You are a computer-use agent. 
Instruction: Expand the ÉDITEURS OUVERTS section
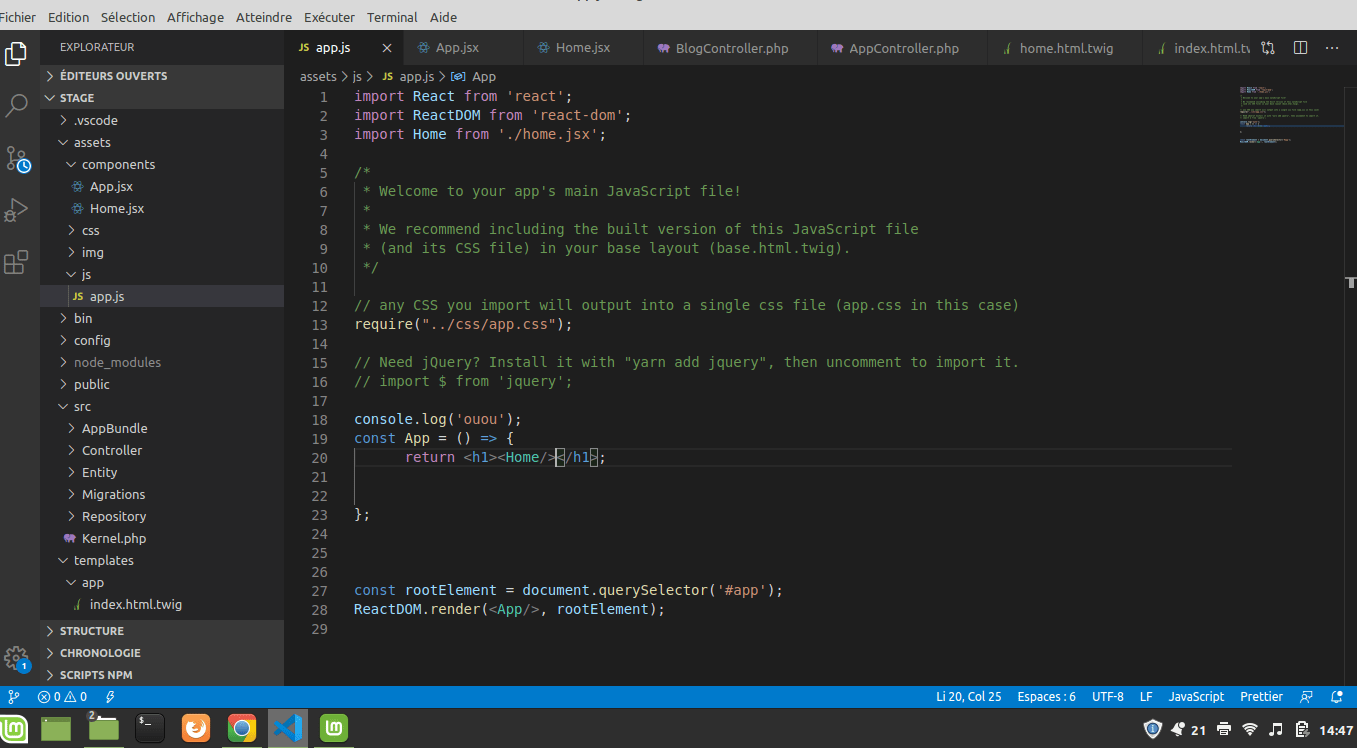162,76
